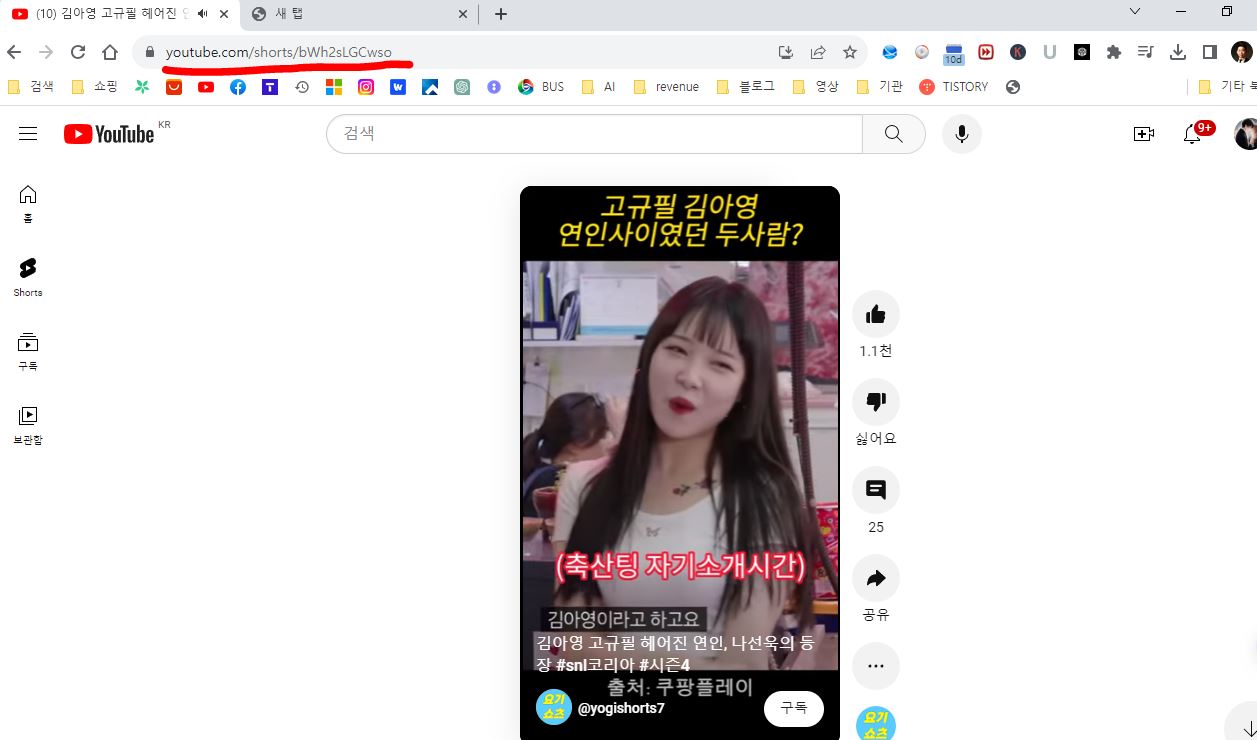Close the 새 탭 tab
Viewport: 1257px width, 740px height.
(x=463, y=14)
